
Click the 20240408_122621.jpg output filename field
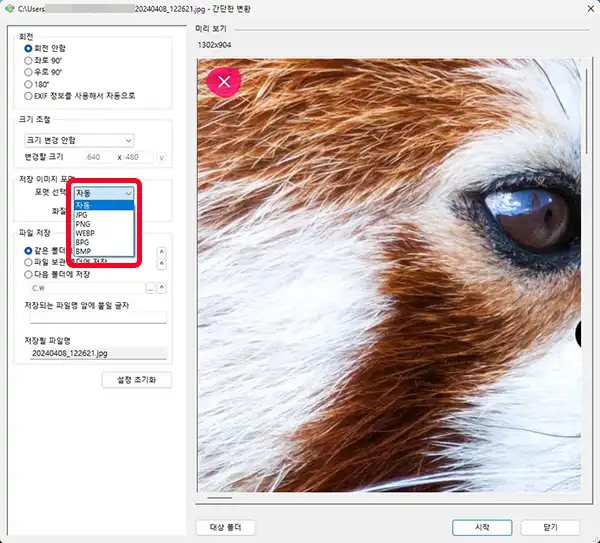(98, 353)
